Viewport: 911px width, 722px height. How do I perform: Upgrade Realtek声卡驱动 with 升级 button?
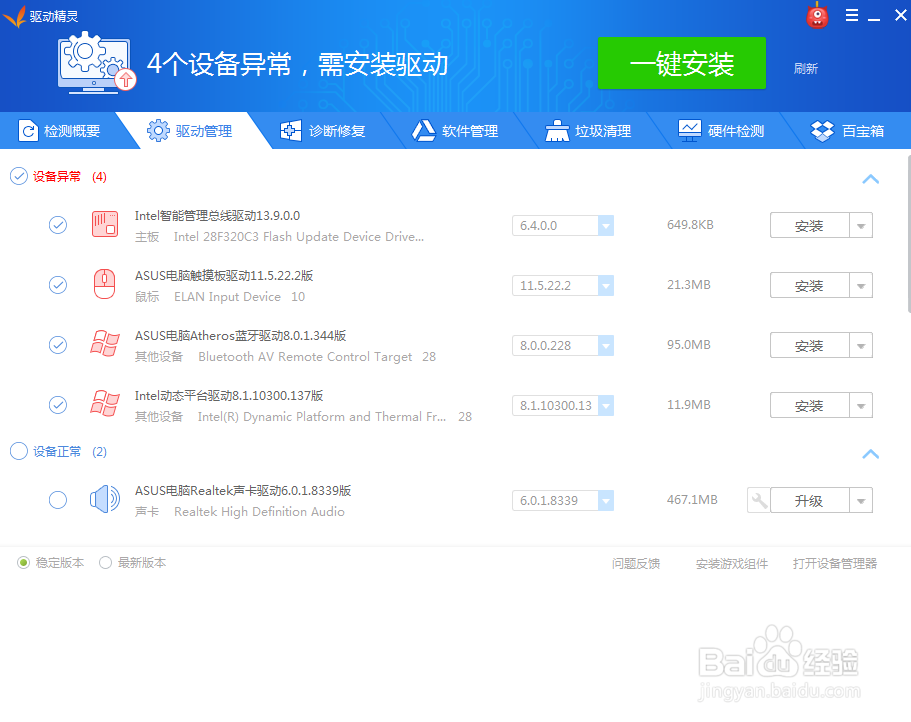[x=809, y=500]
